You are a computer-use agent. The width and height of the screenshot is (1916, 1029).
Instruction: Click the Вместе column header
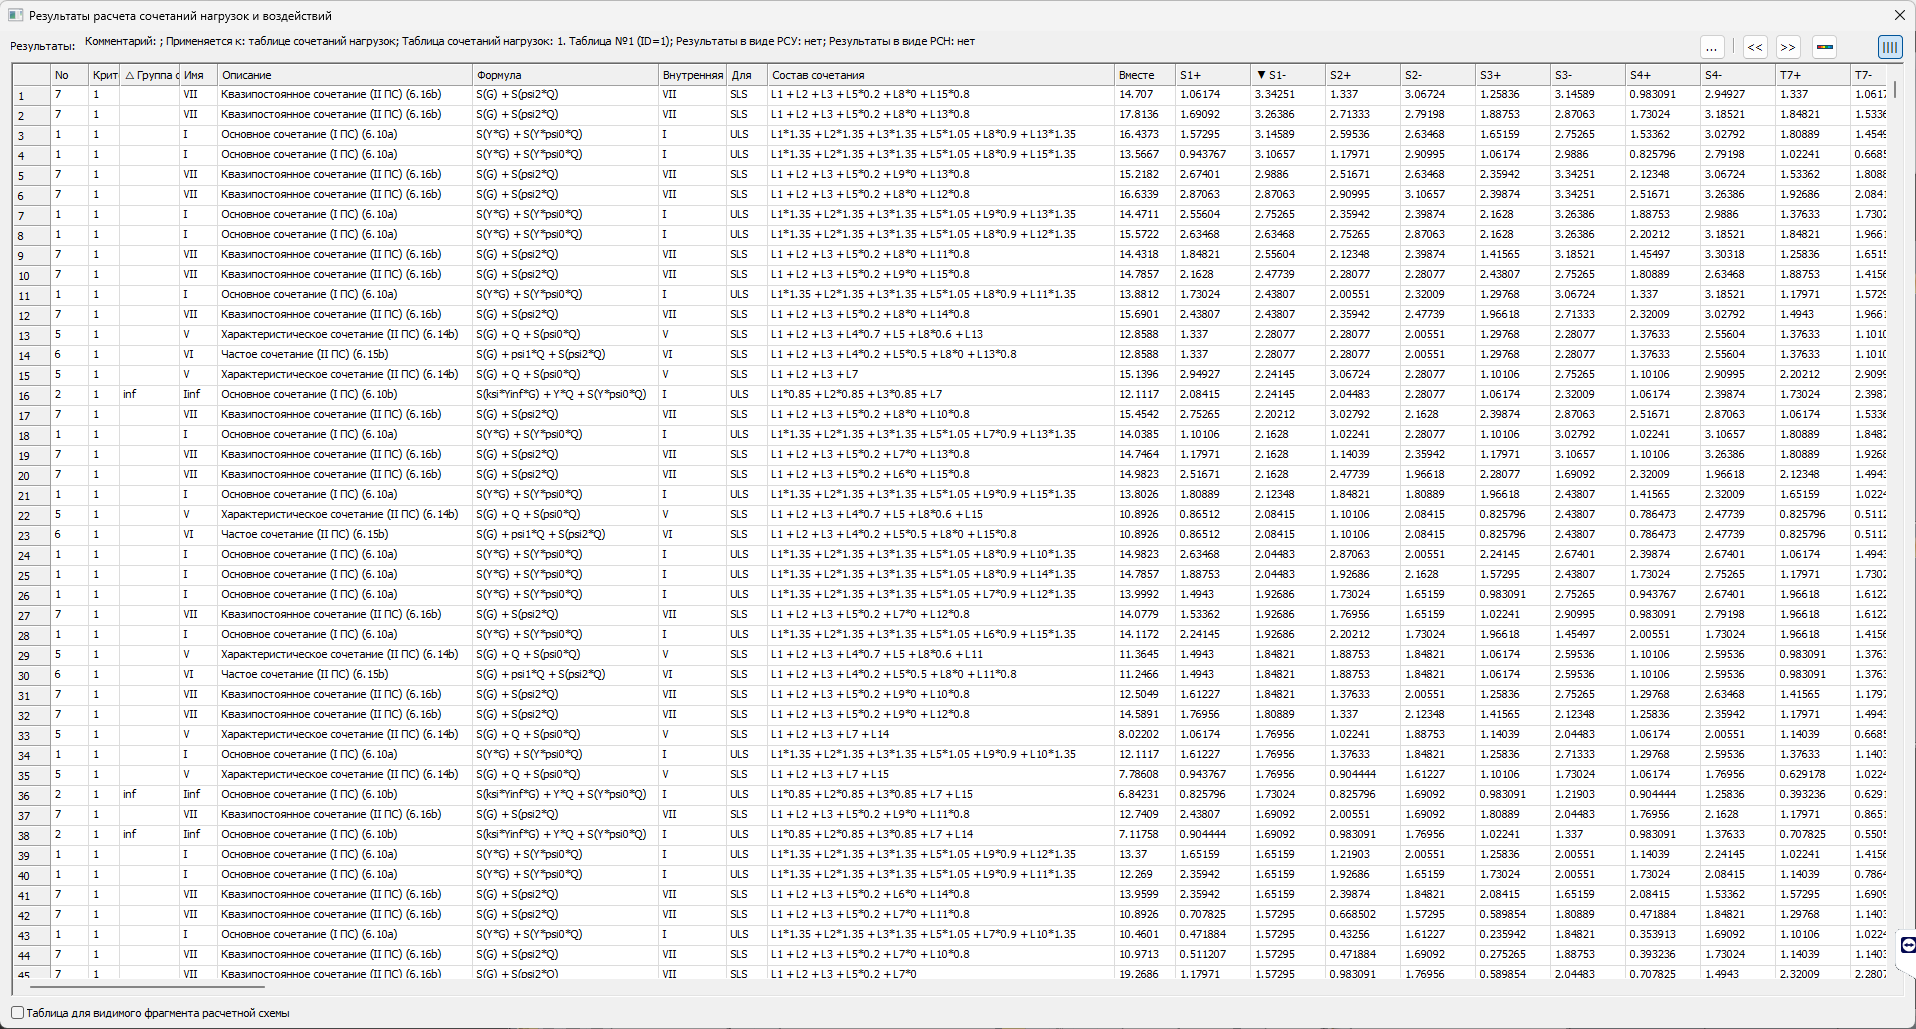point(1144,75)
